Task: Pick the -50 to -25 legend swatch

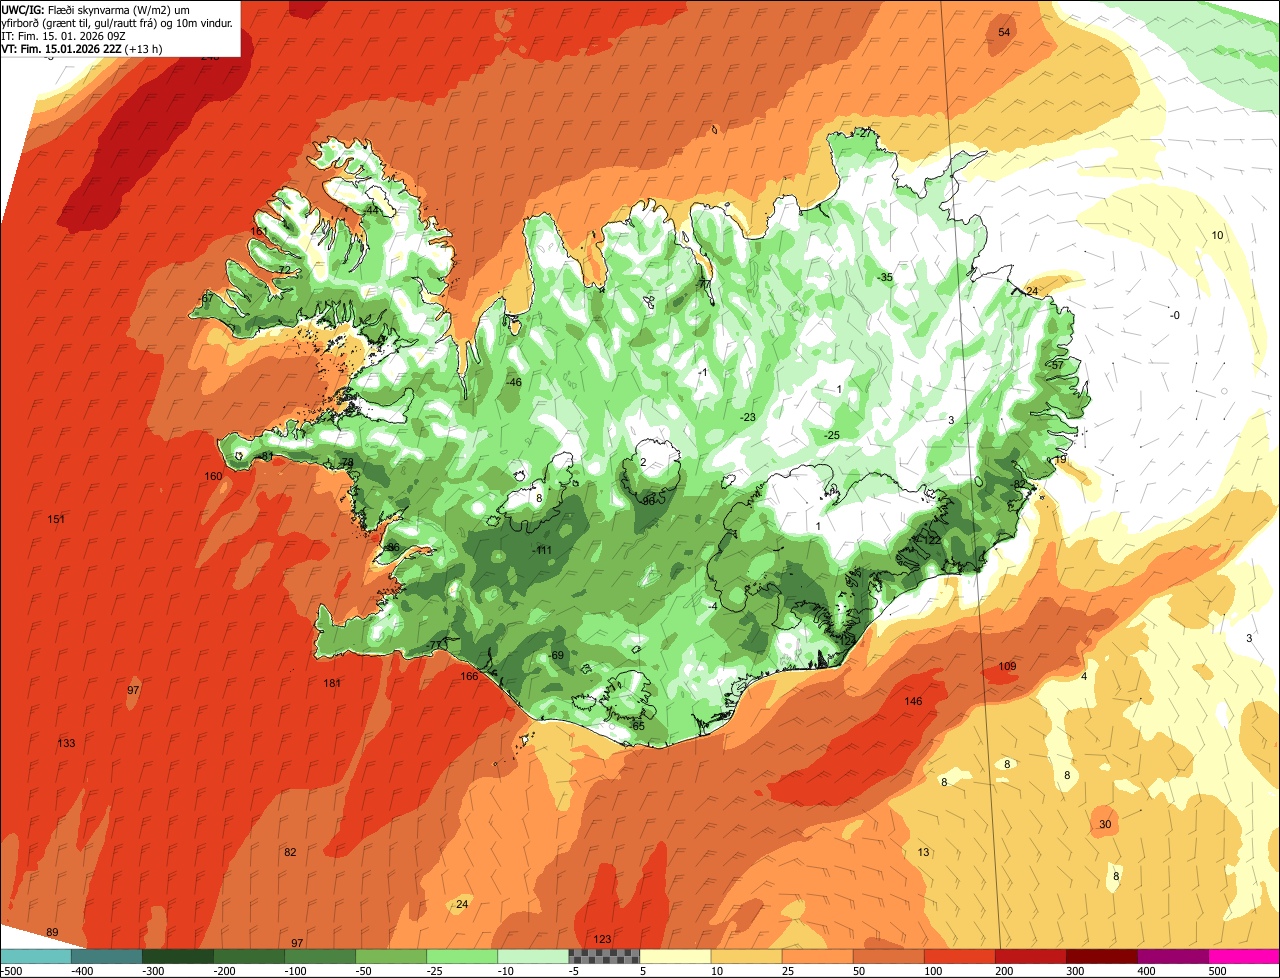Action: point(391,956)
